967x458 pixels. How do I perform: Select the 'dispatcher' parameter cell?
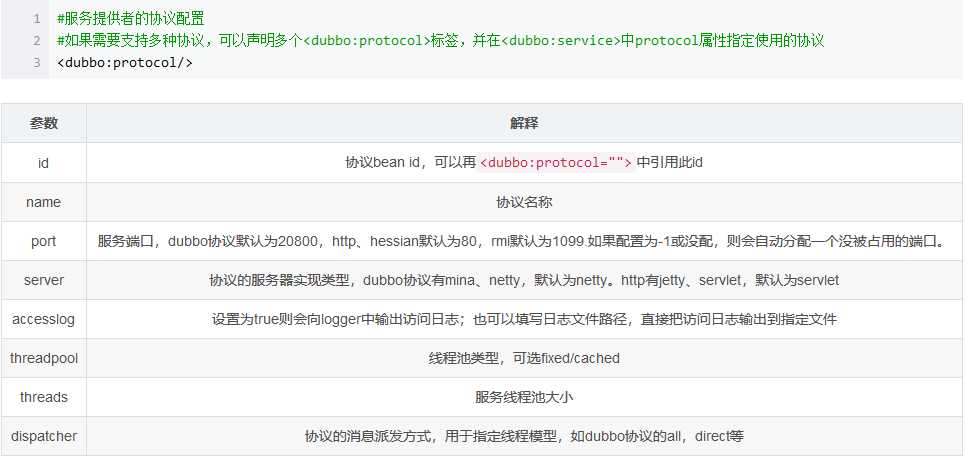coord(44,436)
